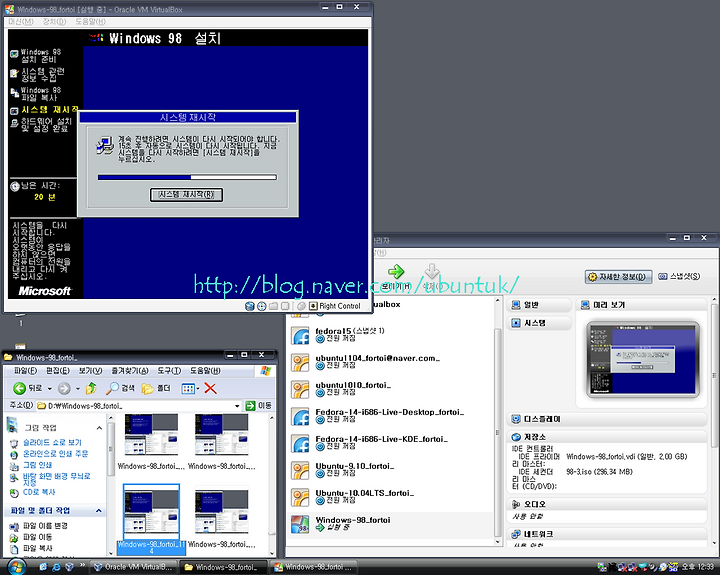Open the Back button history dropdown arrow
720x575 pixels.
pos(50,389)
